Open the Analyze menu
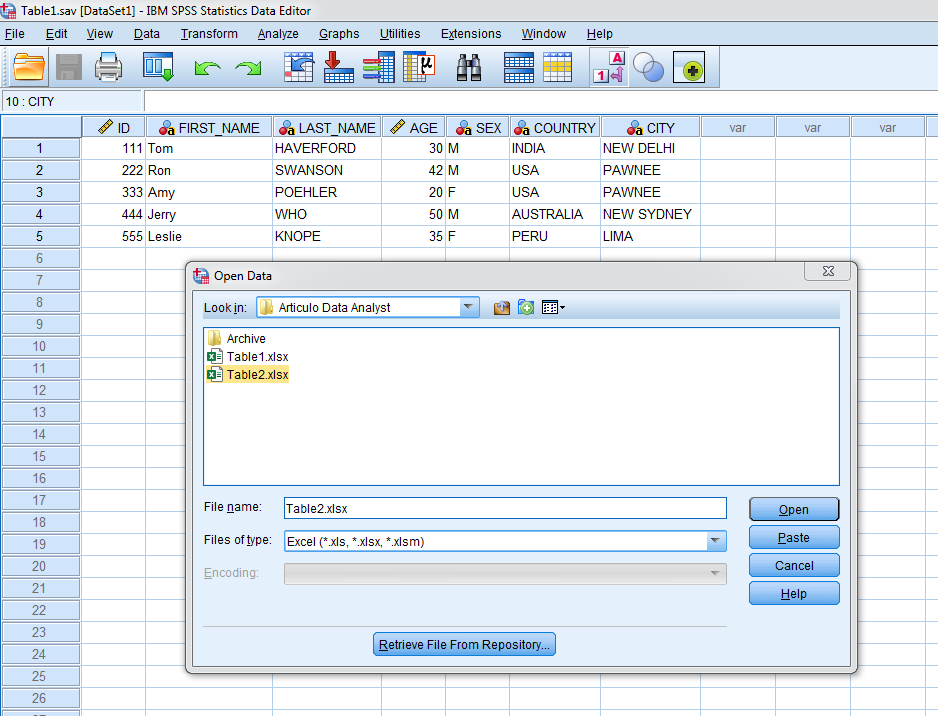Screen dimensions: 938x716 click(x=278, y=34)
